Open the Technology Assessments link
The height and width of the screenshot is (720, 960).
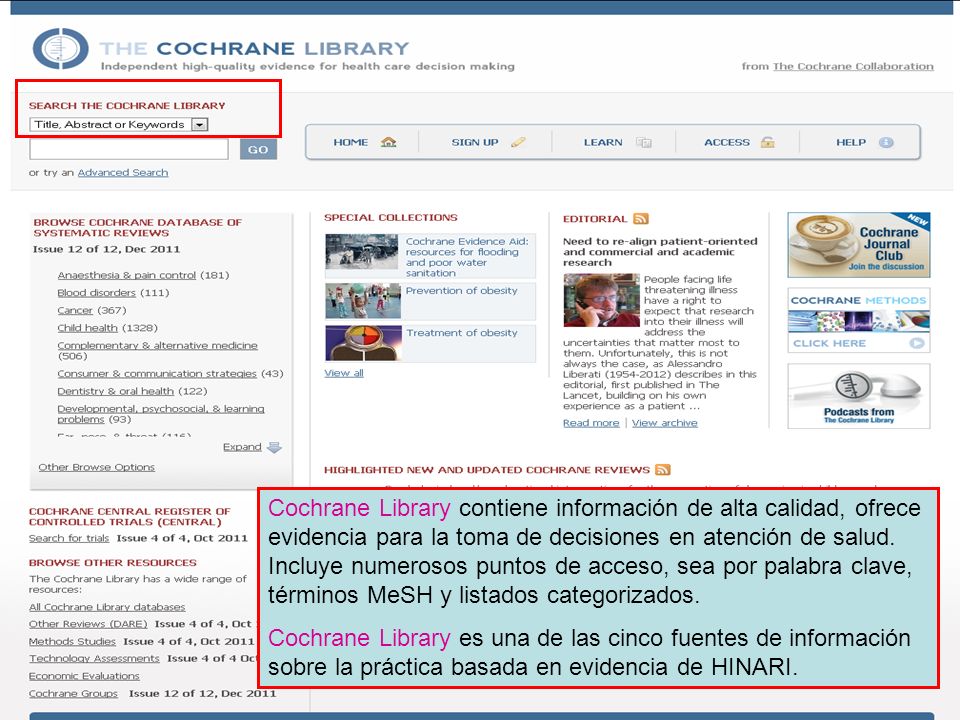coord(94,658)
